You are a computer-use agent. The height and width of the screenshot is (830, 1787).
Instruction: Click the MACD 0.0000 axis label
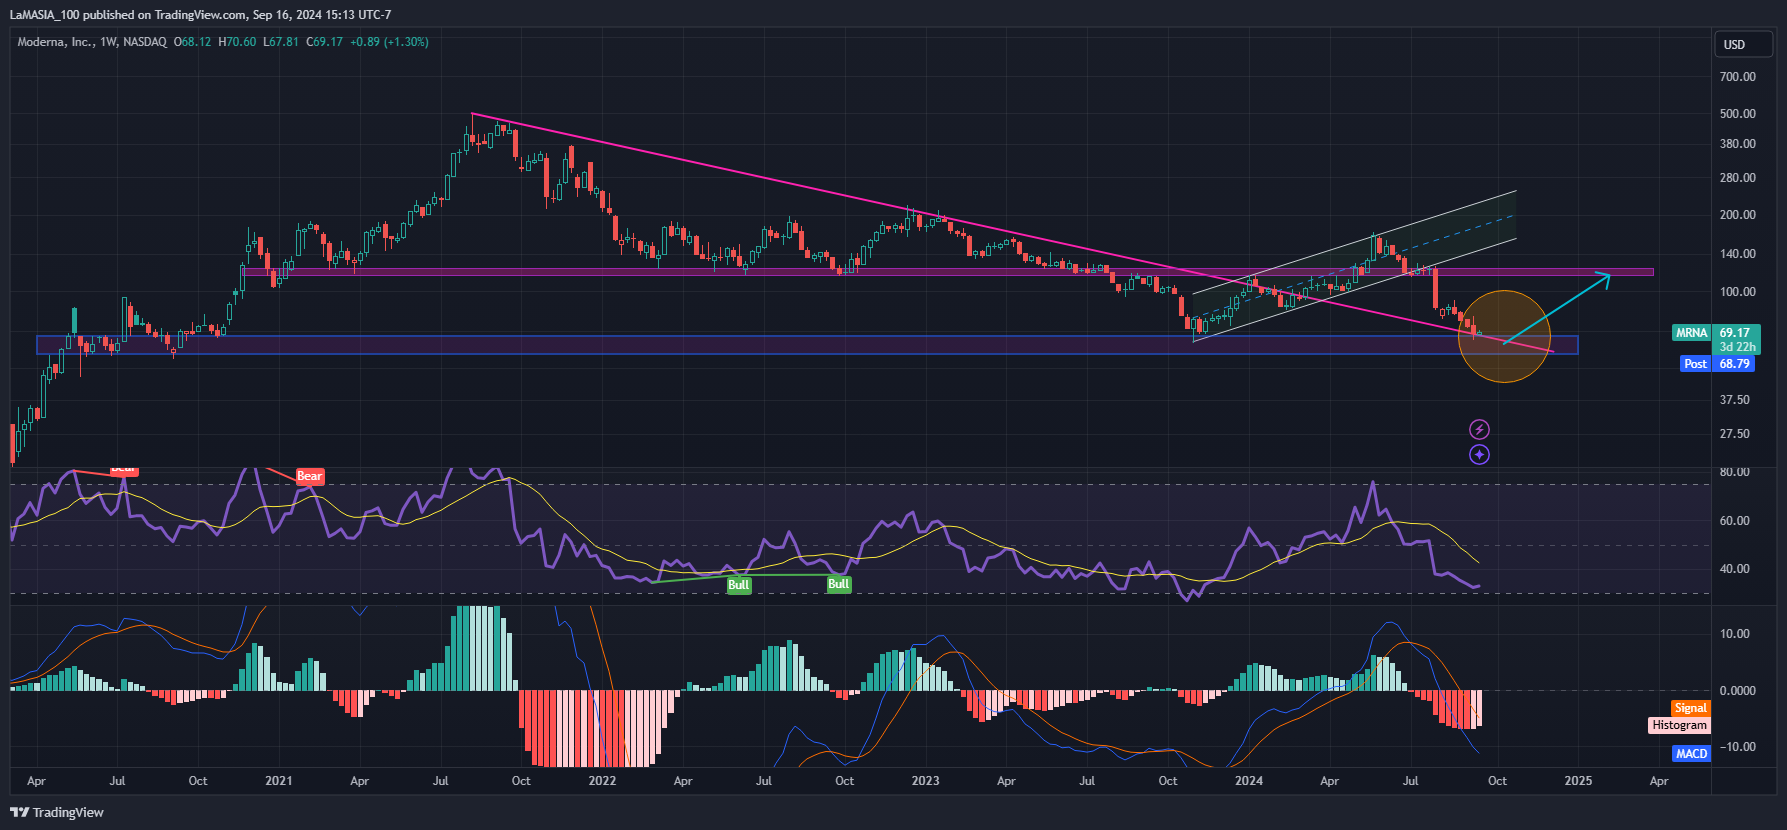(1737, 691)
